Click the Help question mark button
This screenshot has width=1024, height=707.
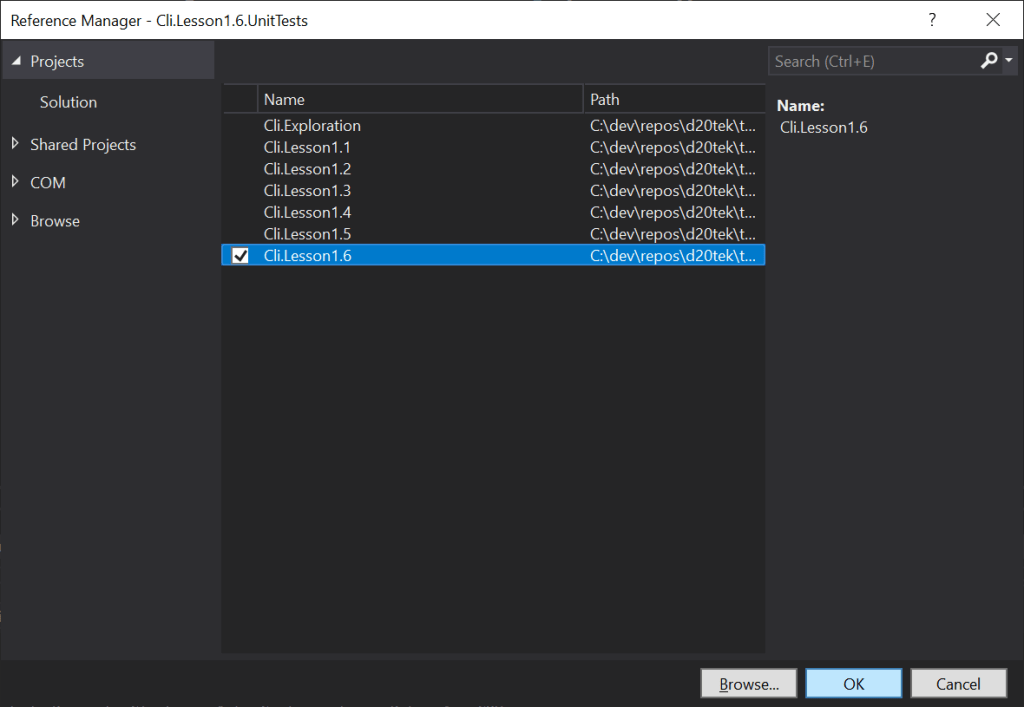932,20
